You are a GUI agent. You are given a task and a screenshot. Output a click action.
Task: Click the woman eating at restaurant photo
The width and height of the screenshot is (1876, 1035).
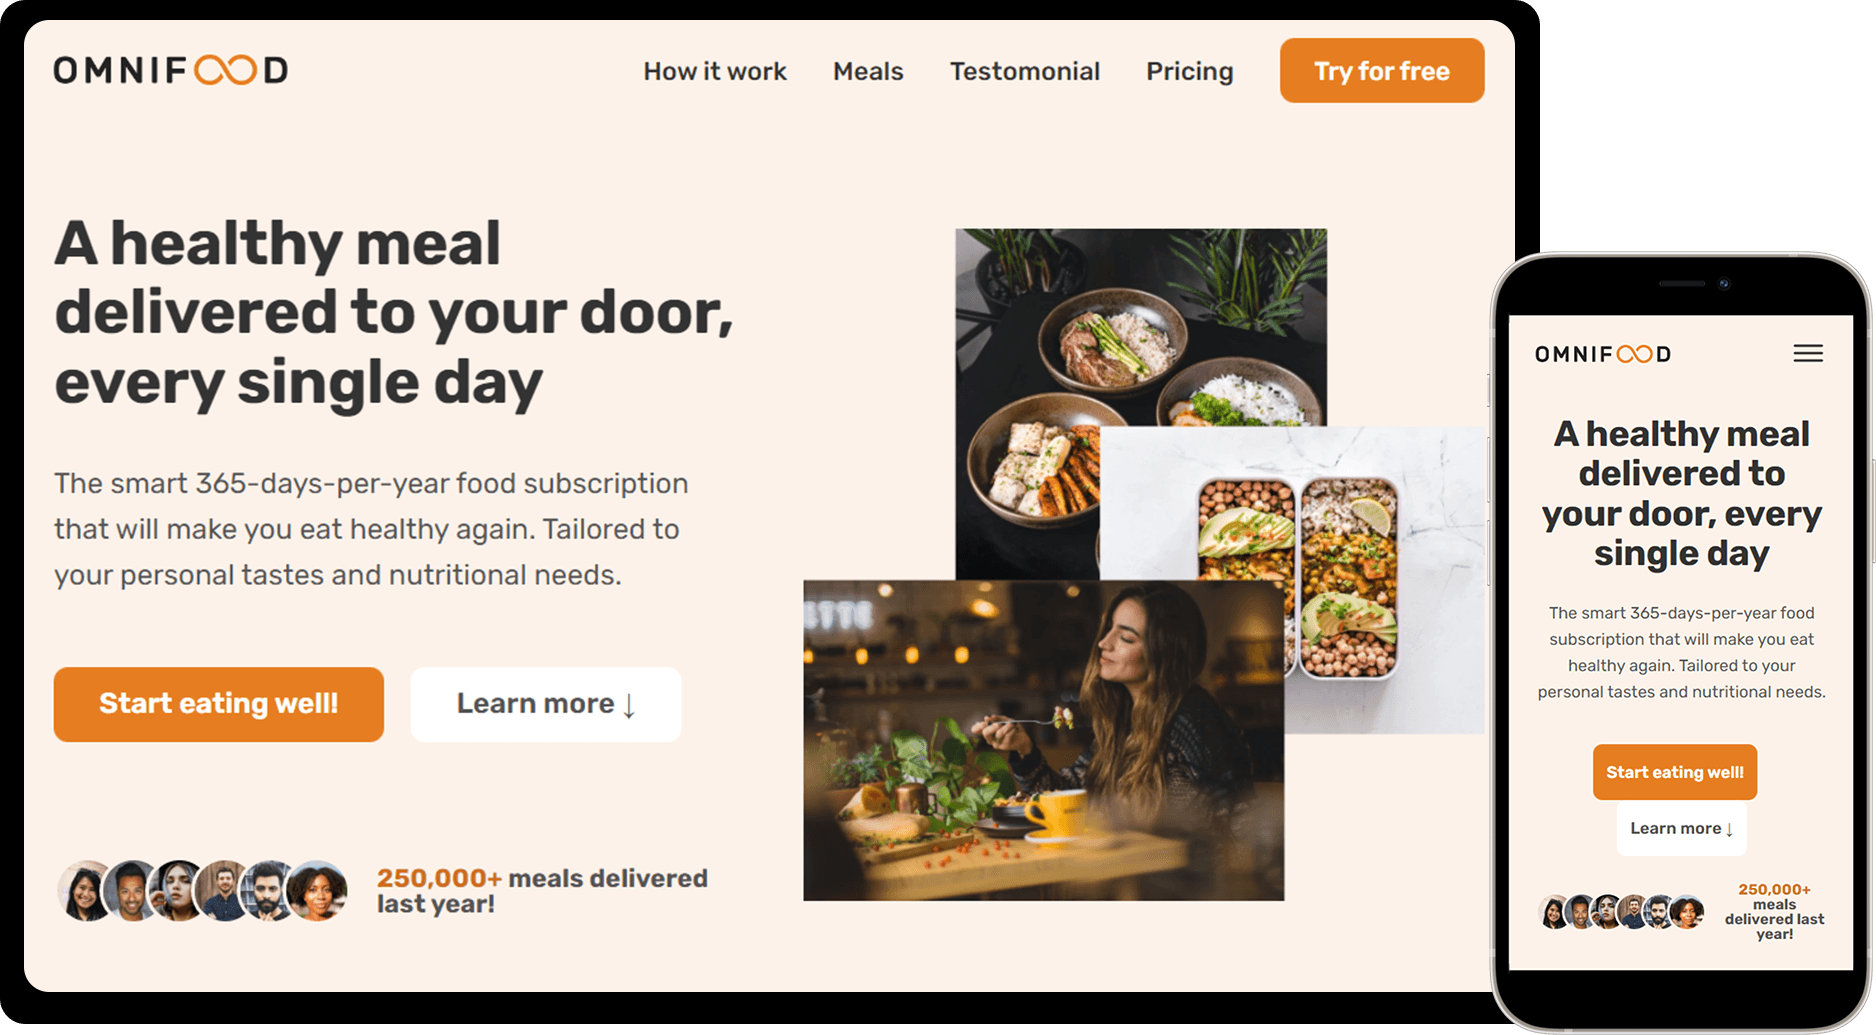coord(1044,741)
